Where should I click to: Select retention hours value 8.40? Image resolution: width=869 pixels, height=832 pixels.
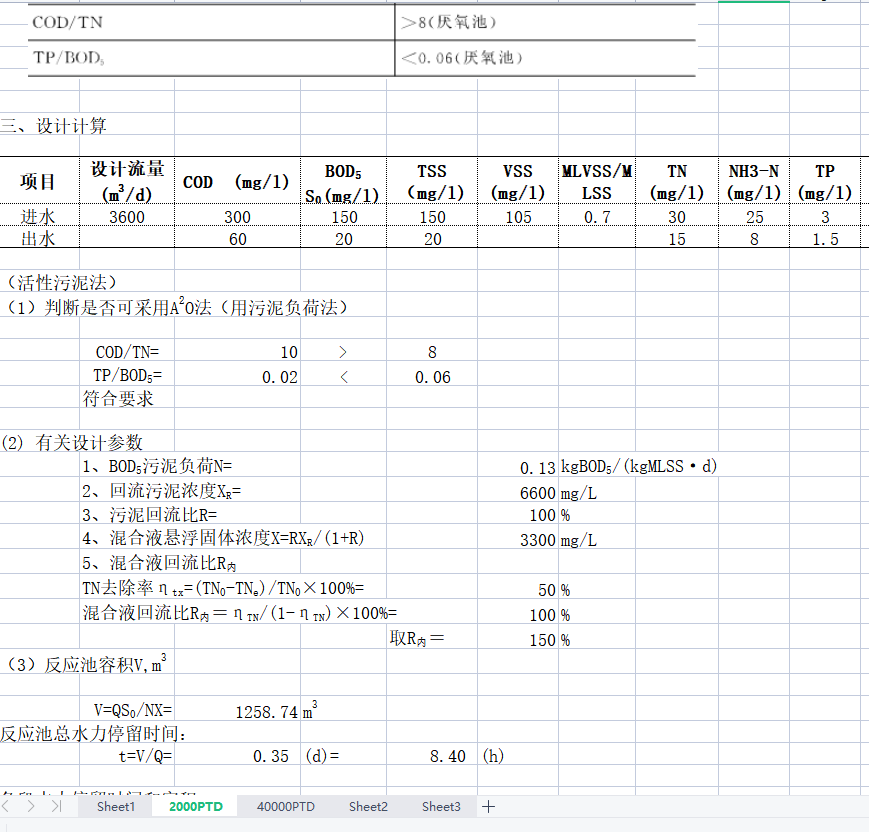(432, 756)
